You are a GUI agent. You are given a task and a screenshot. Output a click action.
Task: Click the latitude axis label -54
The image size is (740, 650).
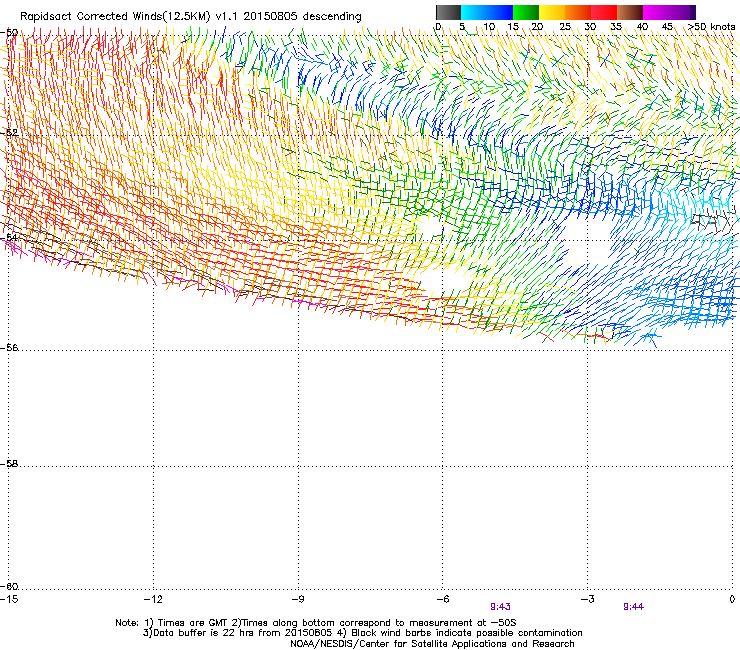tap(9, 237)
